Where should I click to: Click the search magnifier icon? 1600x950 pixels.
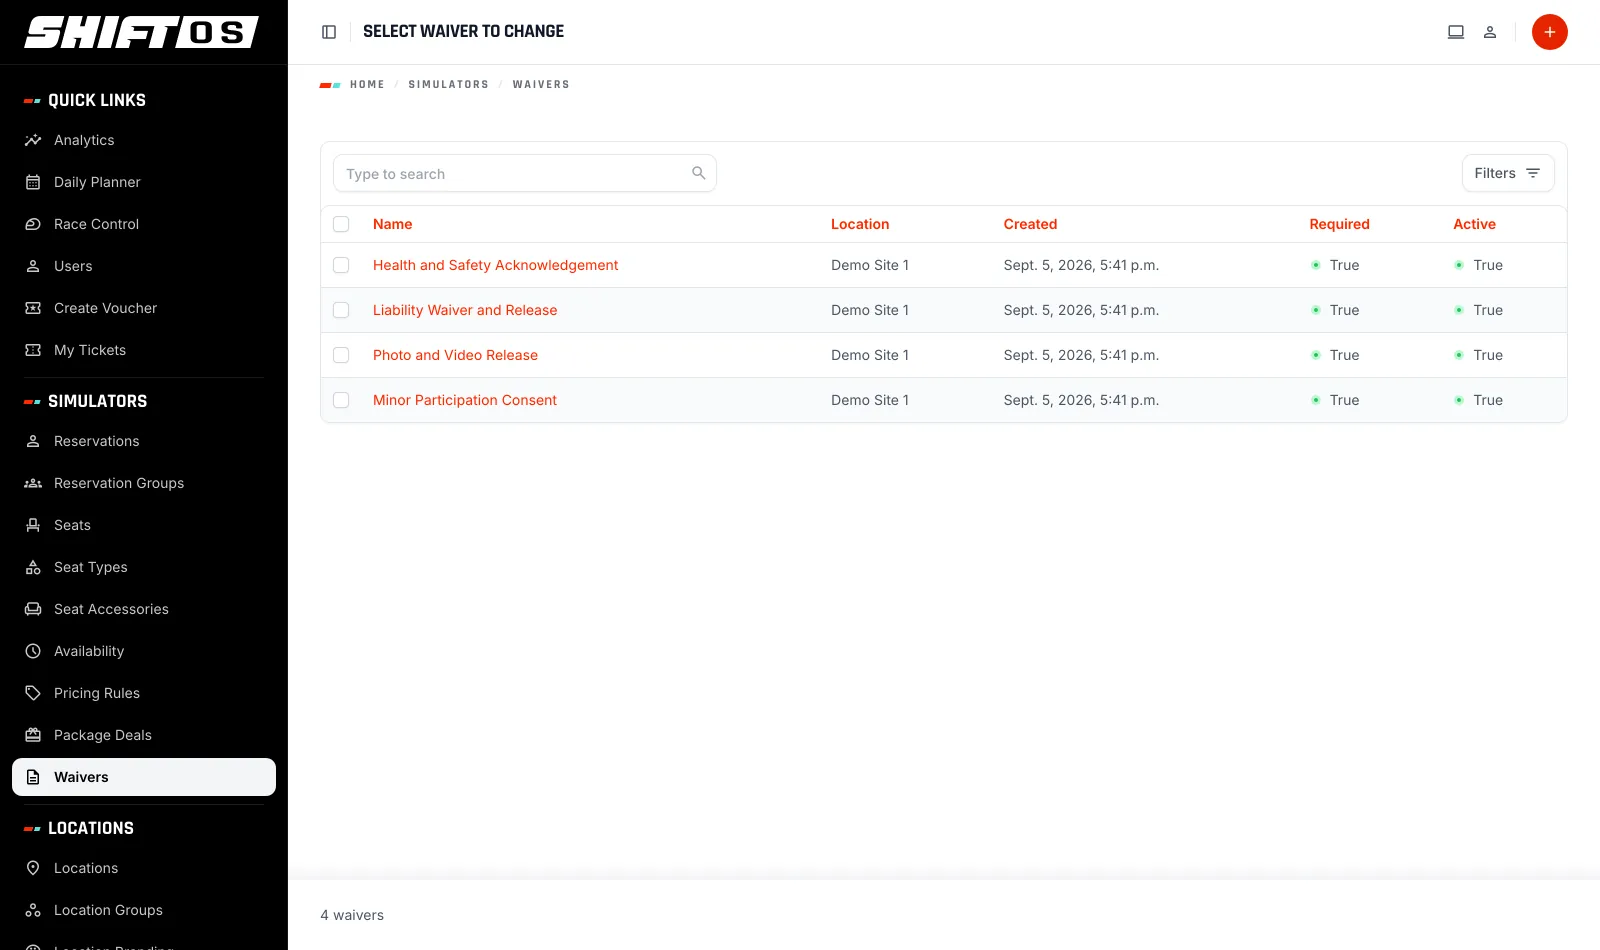[699, 173]
